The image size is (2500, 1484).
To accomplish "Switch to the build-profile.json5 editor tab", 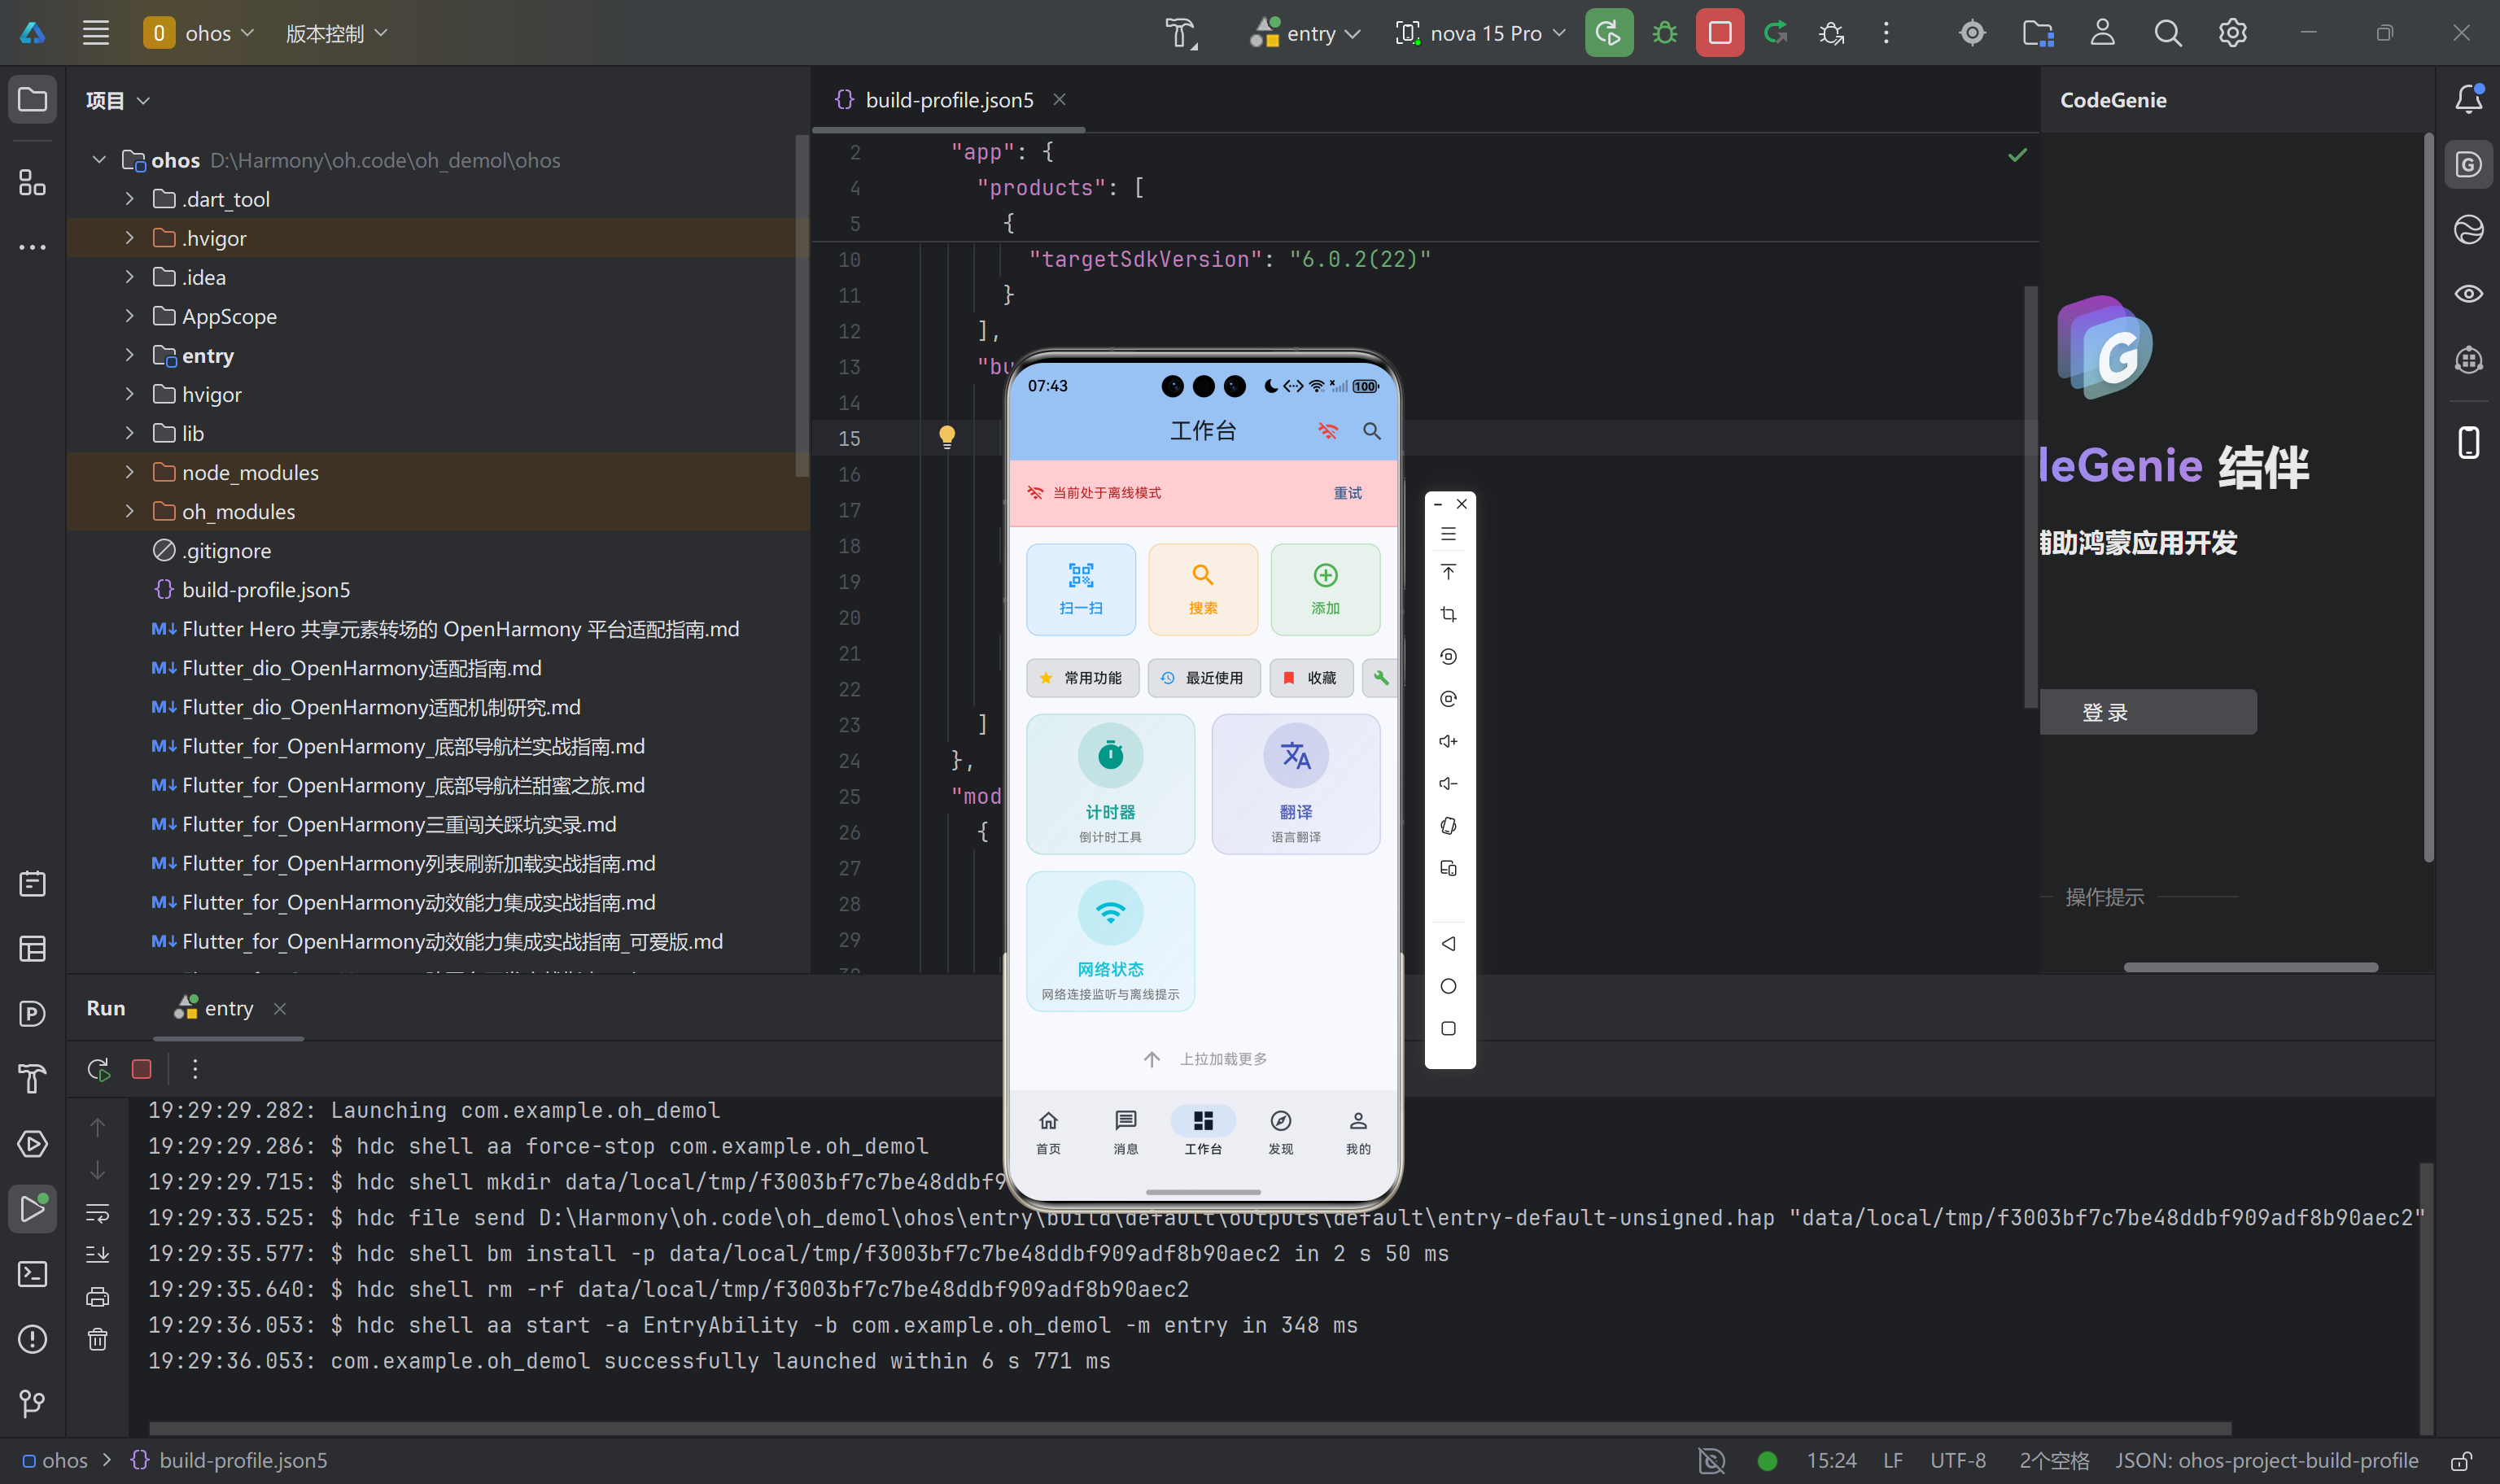I will tap(948, 100).
